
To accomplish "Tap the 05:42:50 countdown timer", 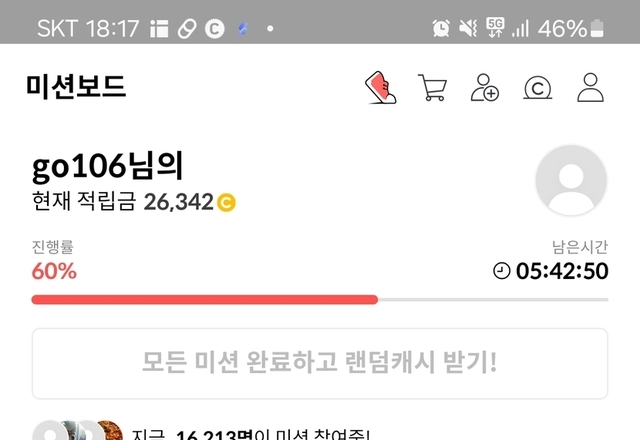I will [562, 271].
